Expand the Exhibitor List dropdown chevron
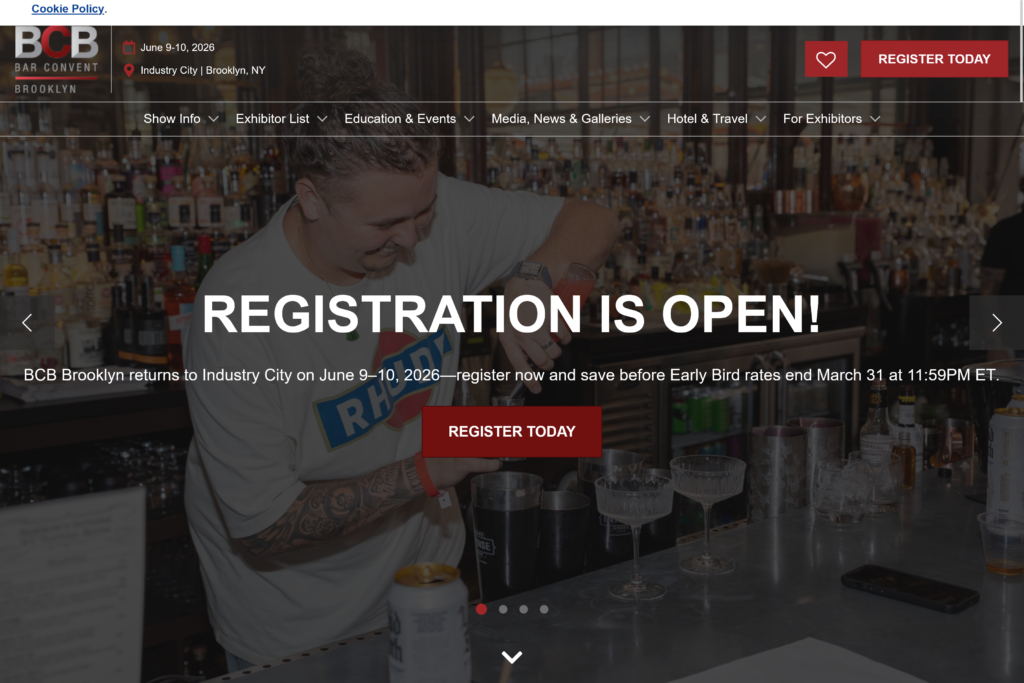This screenshot has height=683, width=1024. 322,119
